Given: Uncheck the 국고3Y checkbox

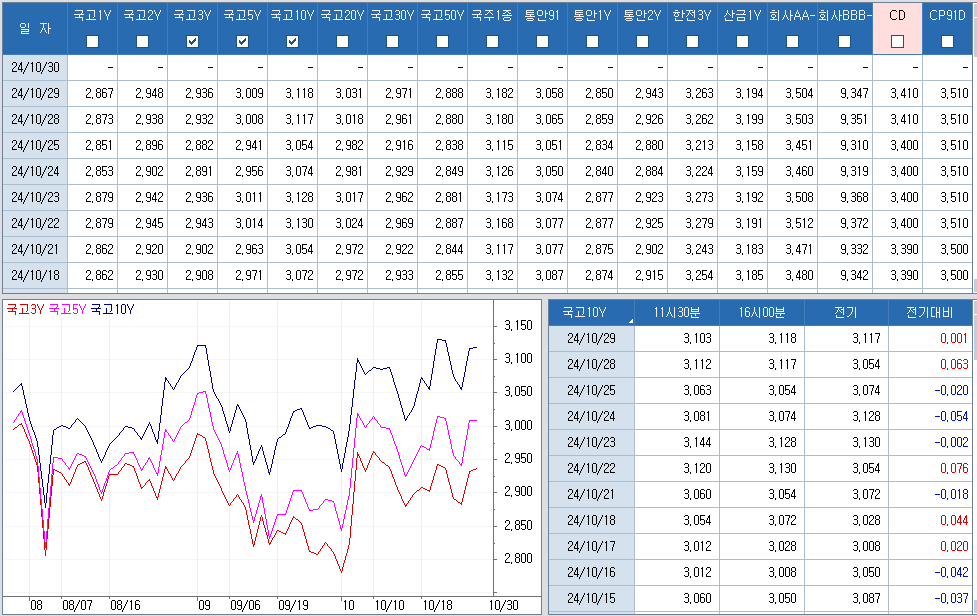Looking at the screenshot, I should (x=192, y=41).
